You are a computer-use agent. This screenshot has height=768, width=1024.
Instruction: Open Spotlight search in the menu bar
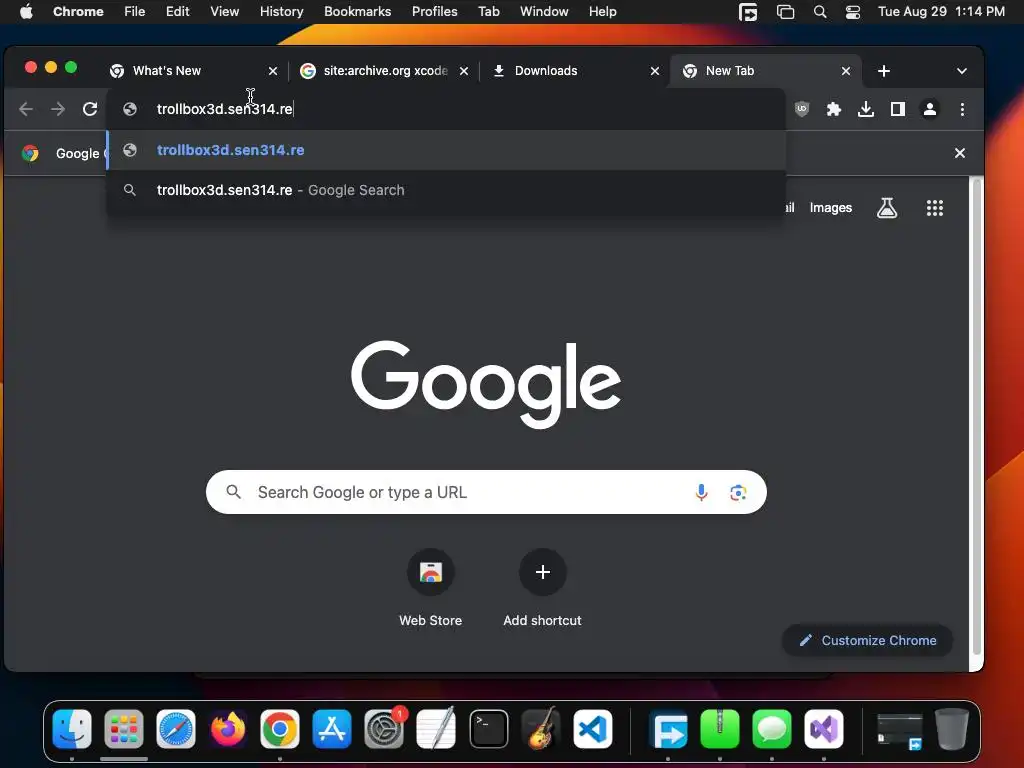point(820,12)
